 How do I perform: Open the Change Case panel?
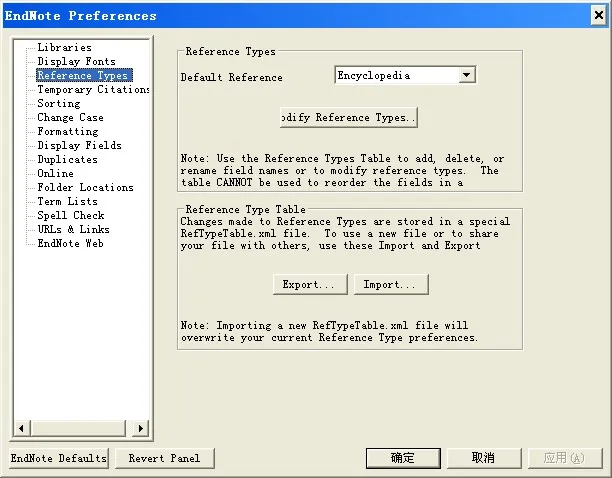point(70,117)
